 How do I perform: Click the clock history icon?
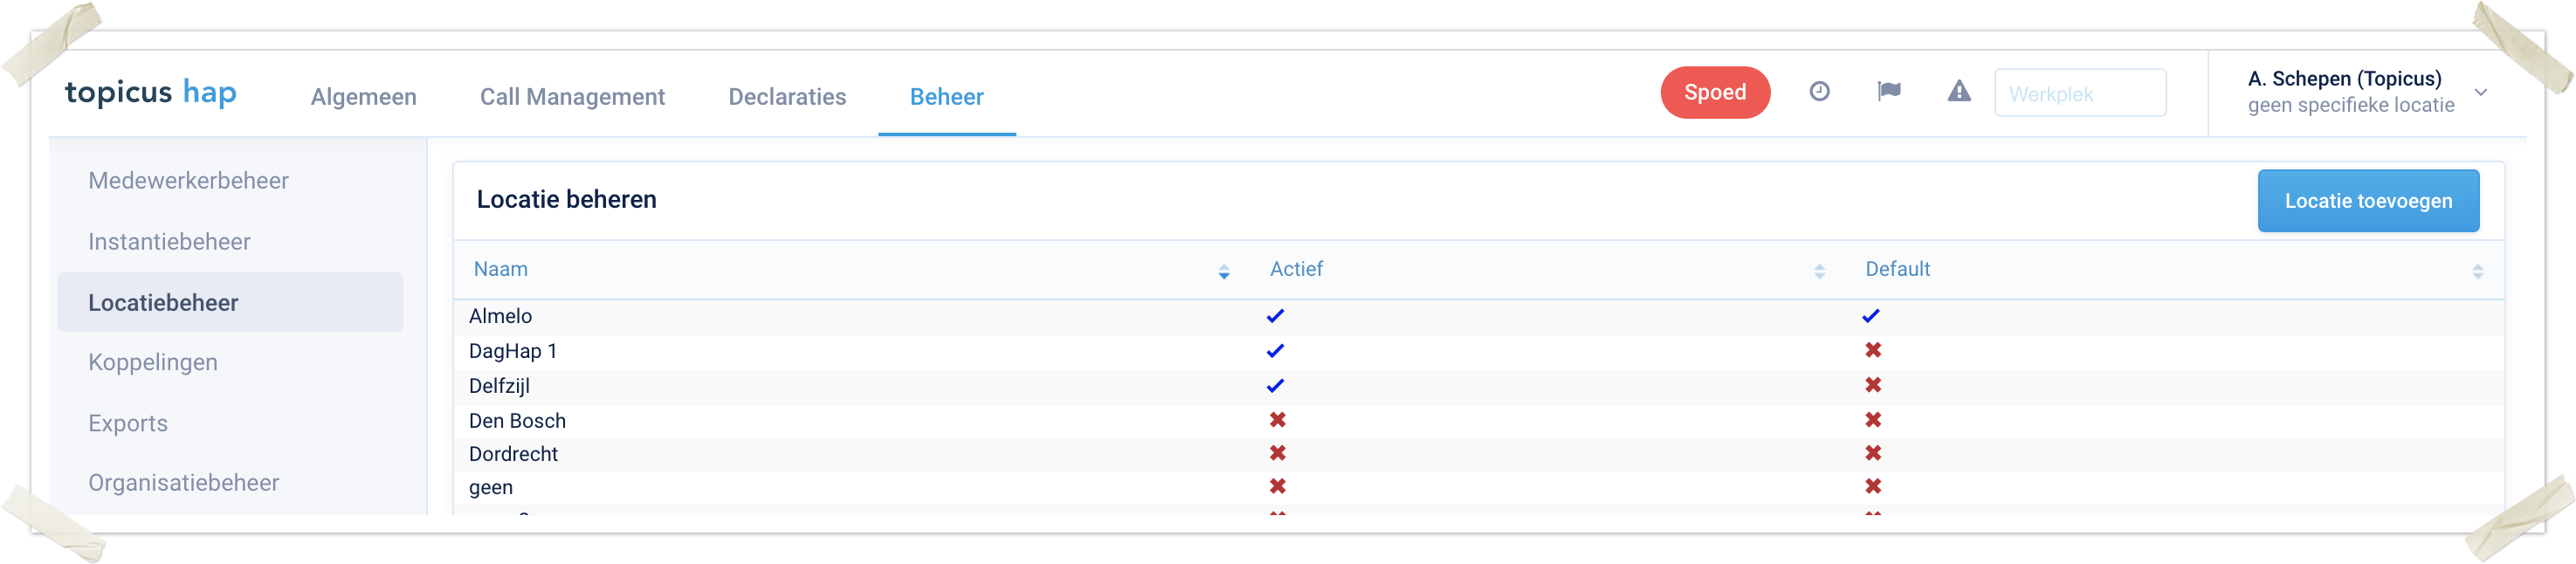(1819, 92)
